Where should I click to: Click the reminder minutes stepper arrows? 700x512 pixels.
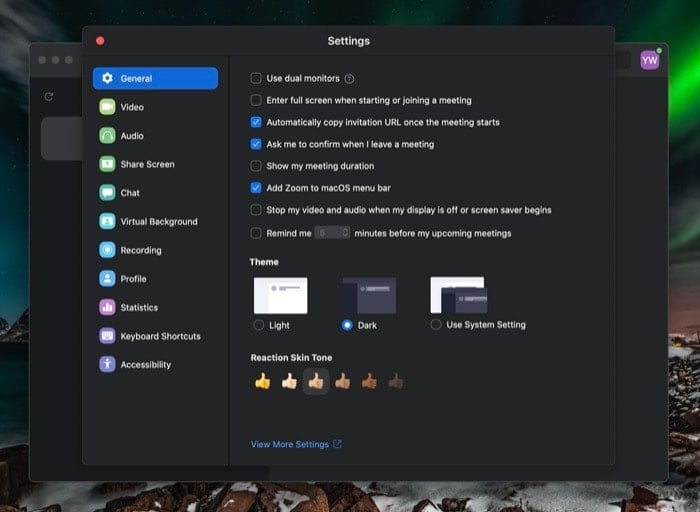click(x=345, y=233)
